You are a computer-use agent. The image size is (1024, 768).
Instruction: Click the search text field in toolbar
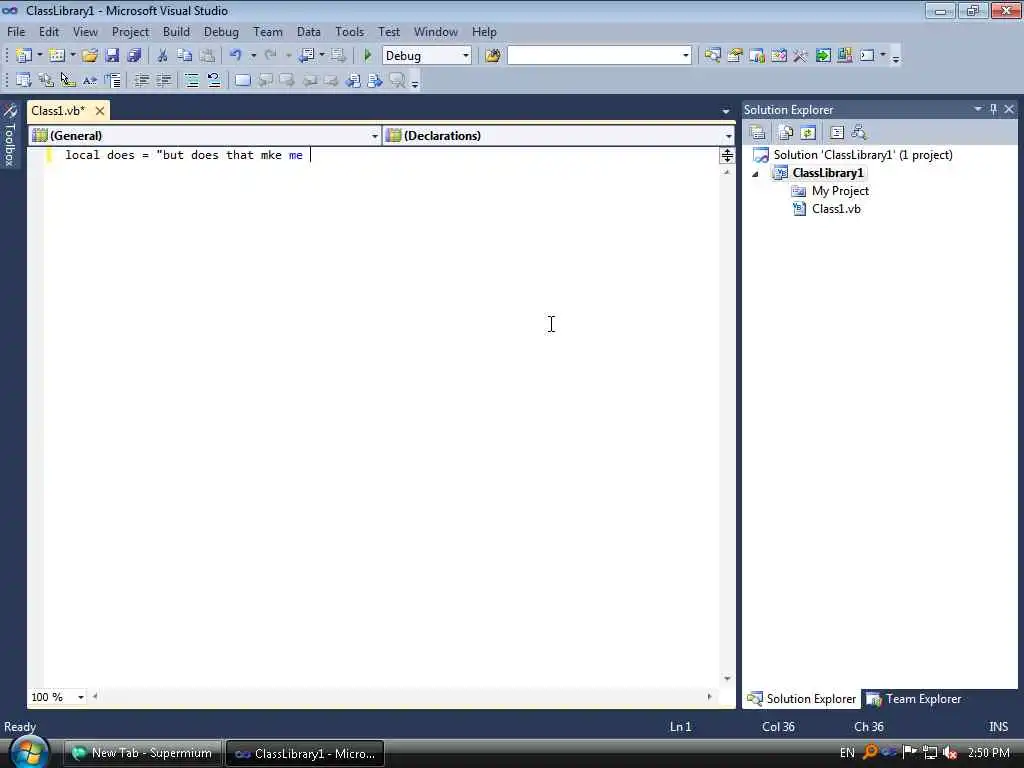pyautogui.click(x=594, y=56)
